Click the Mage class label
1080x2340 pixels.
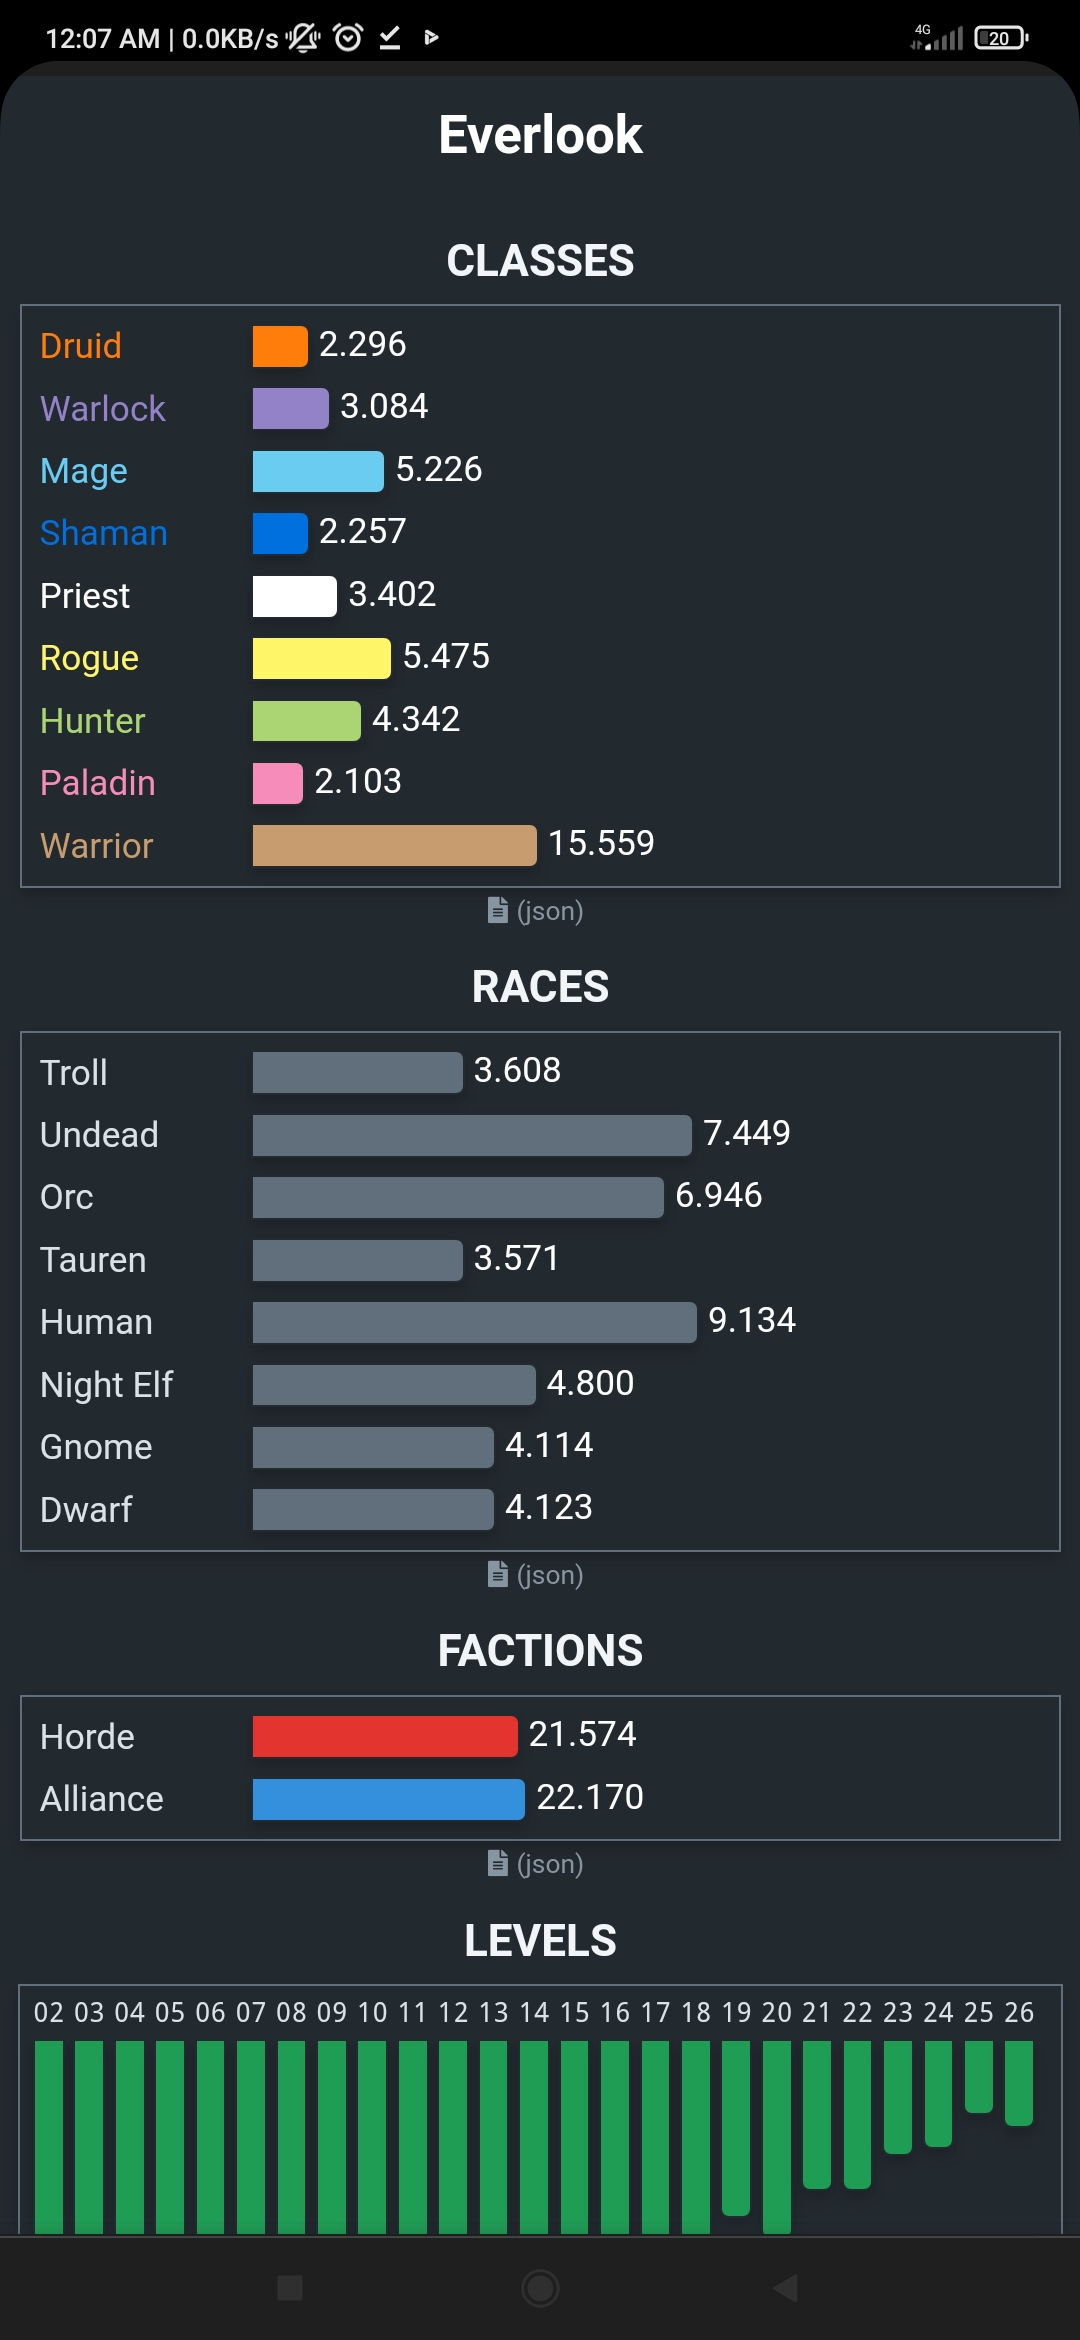click(x=84, y=471)
